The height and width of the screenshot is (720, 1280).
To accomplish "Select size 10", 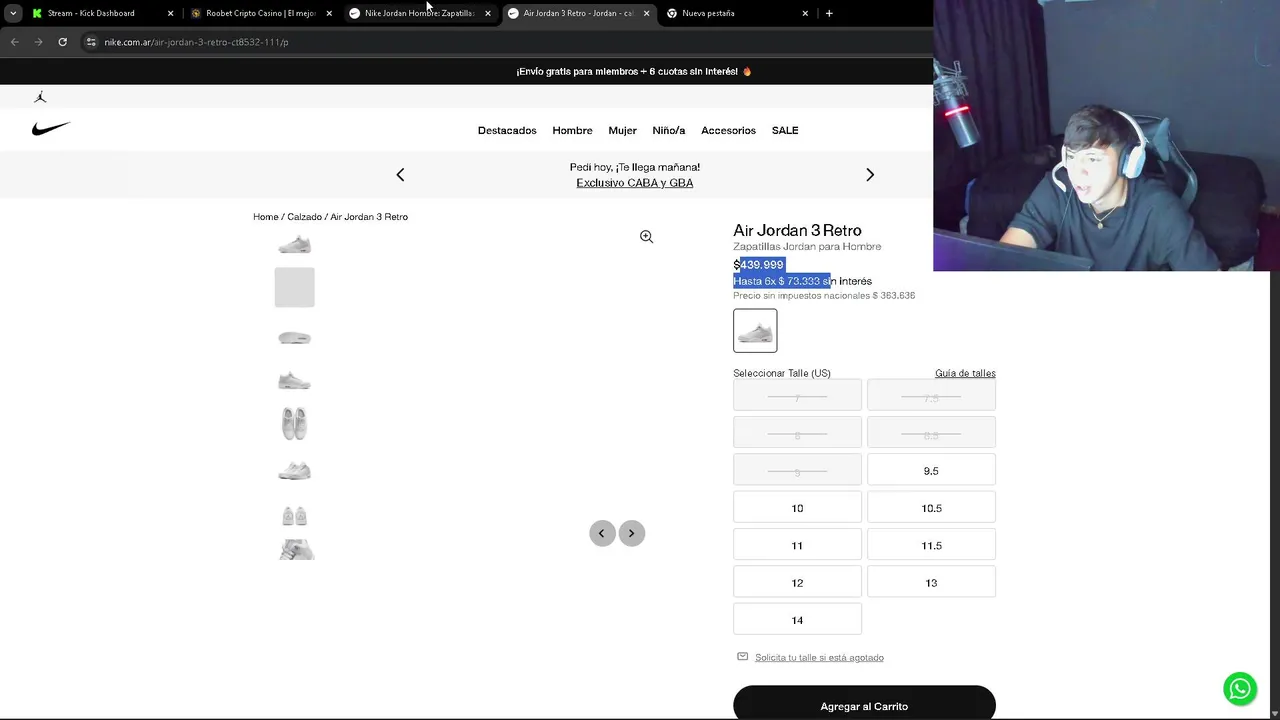I will (797, 507).
